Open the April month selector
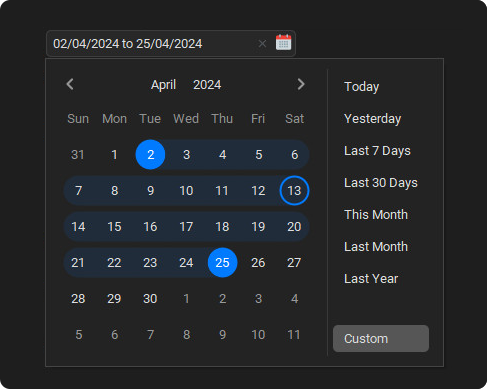The height and width of the screenshot is (389, 487). pos(163,85)
